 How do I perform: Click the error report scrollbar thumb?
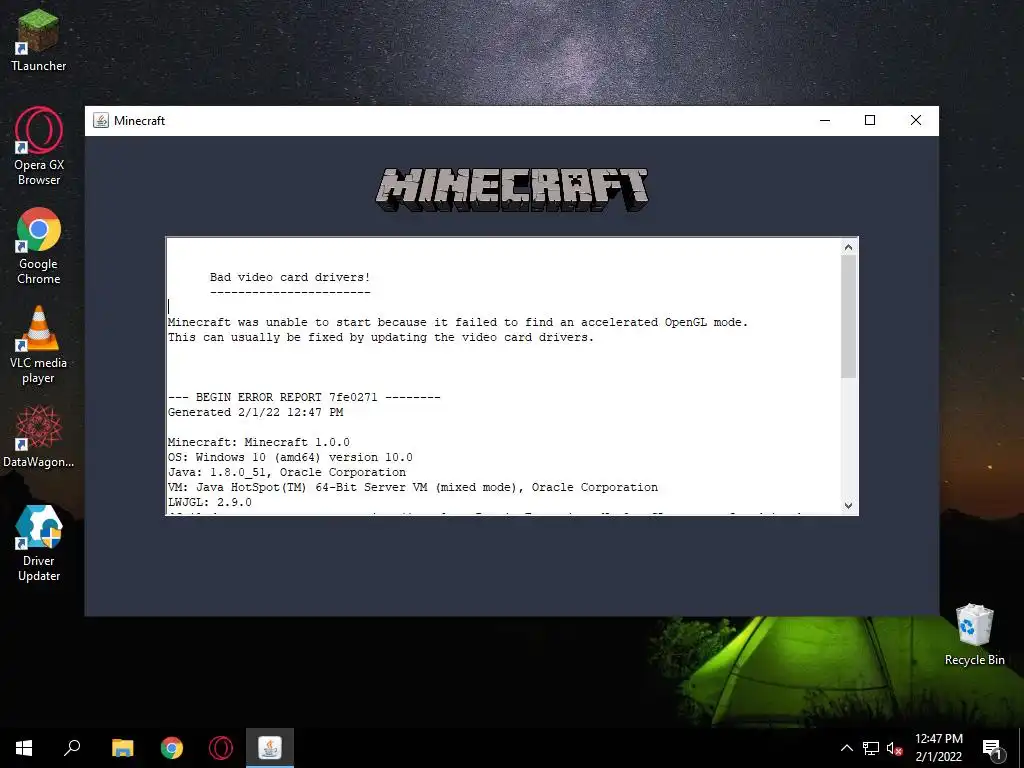[848, 317]
